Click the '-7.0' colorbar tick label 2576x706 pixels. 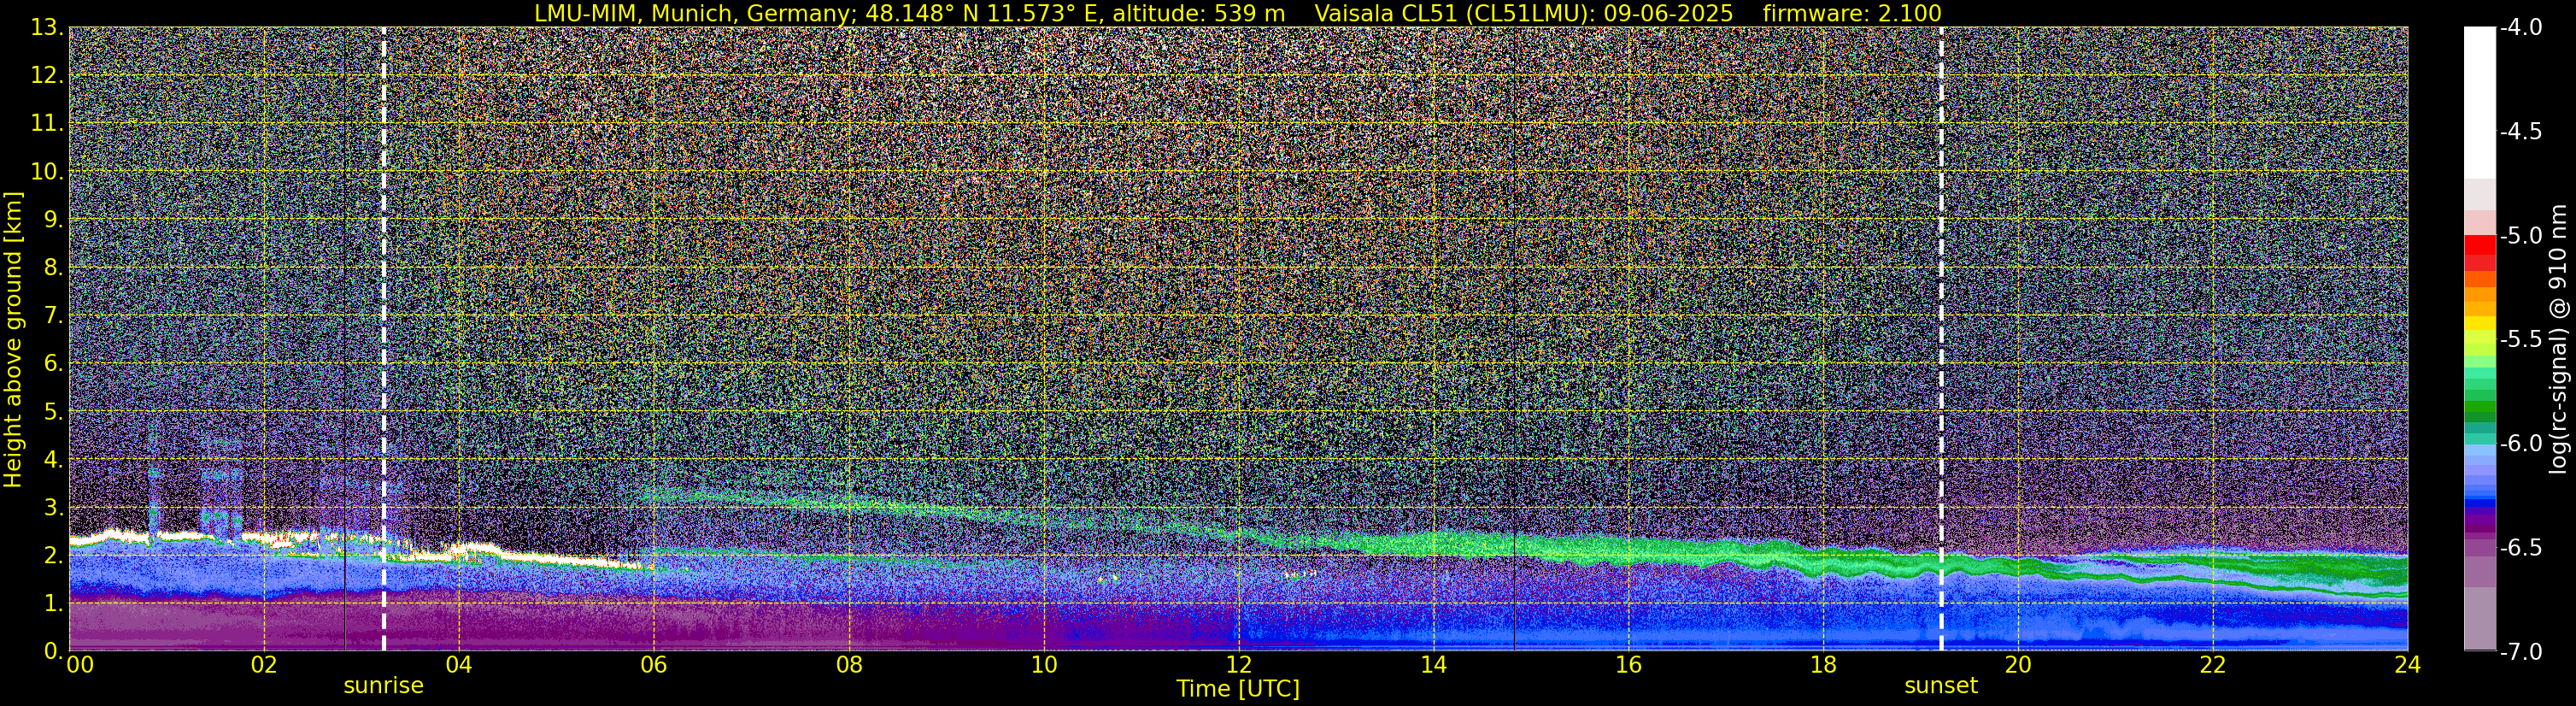(x=2520, y=652)
